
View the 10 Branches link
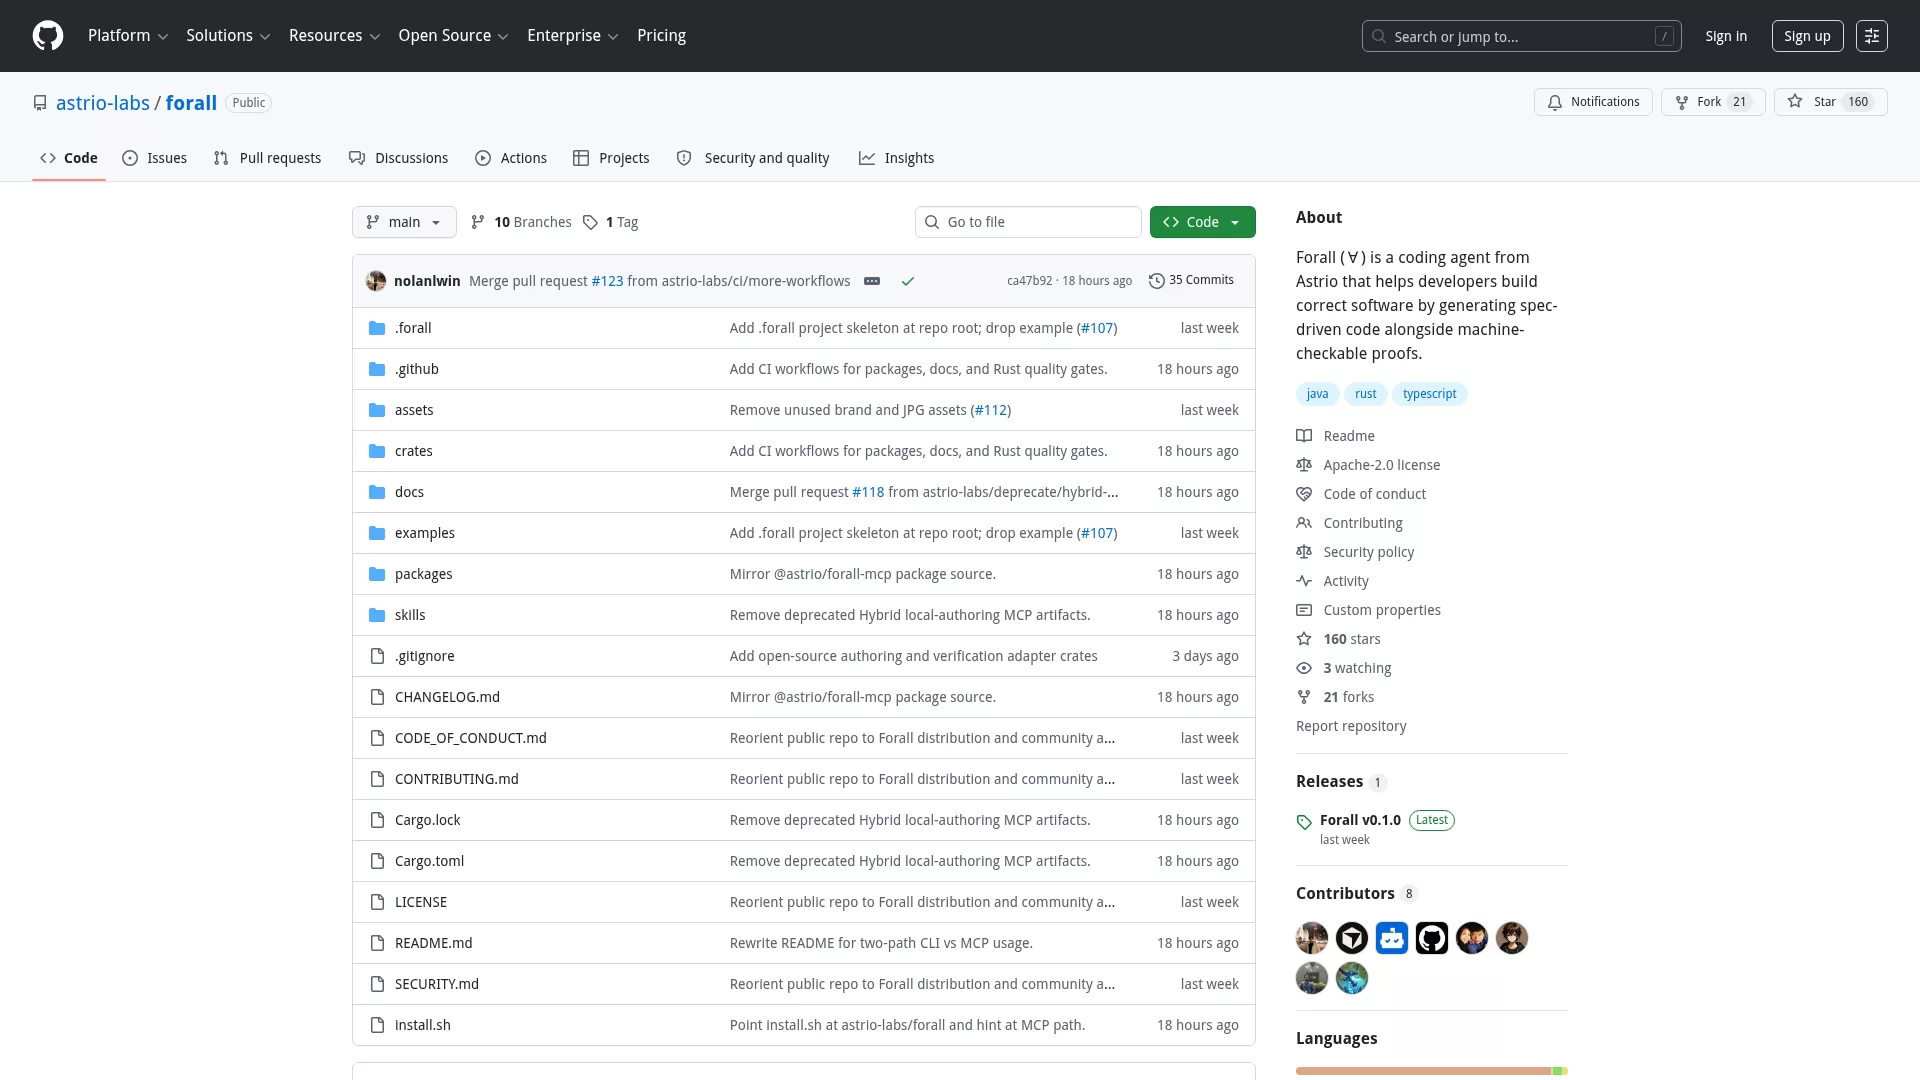521,222
